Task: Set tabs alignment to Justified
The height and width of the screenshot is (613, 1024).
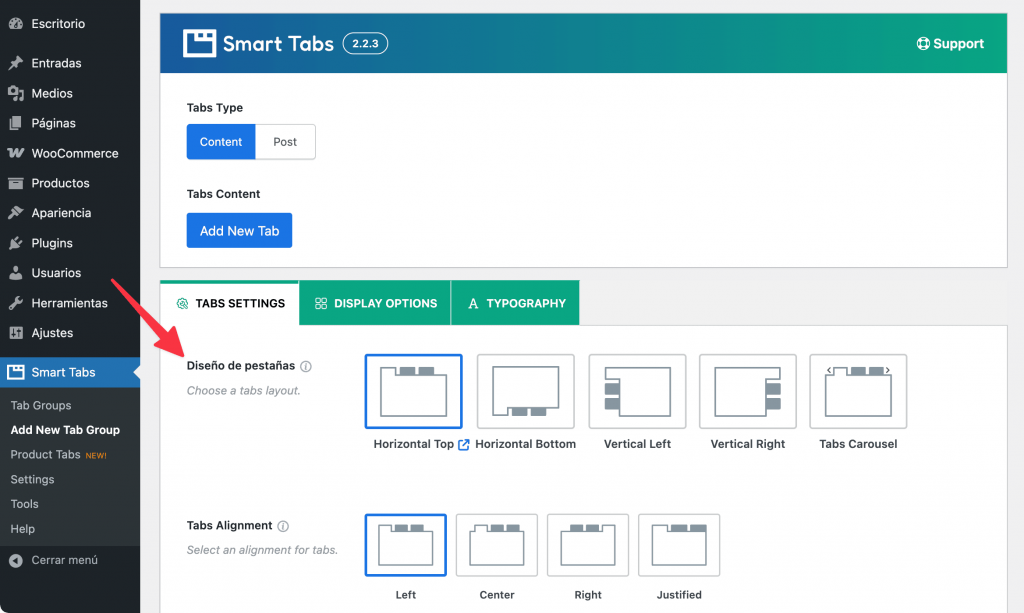Action: (x=679, y=545)
